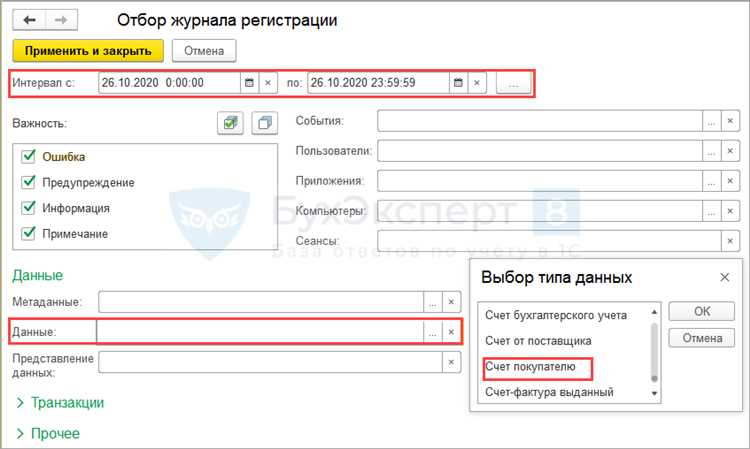The image size is (750, 449).
Task: Confirm data type with OK button
Action: pos(702,311)
